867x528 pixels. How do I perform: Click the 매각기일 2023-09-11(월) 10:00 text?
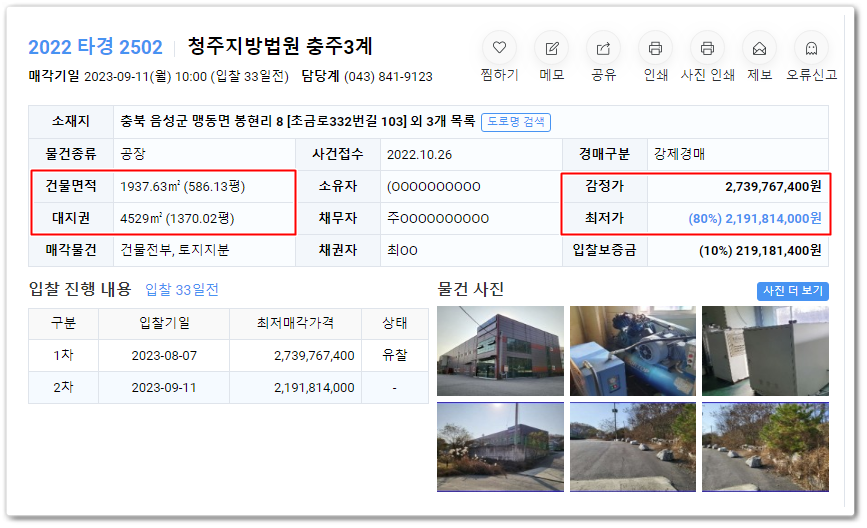118,76
